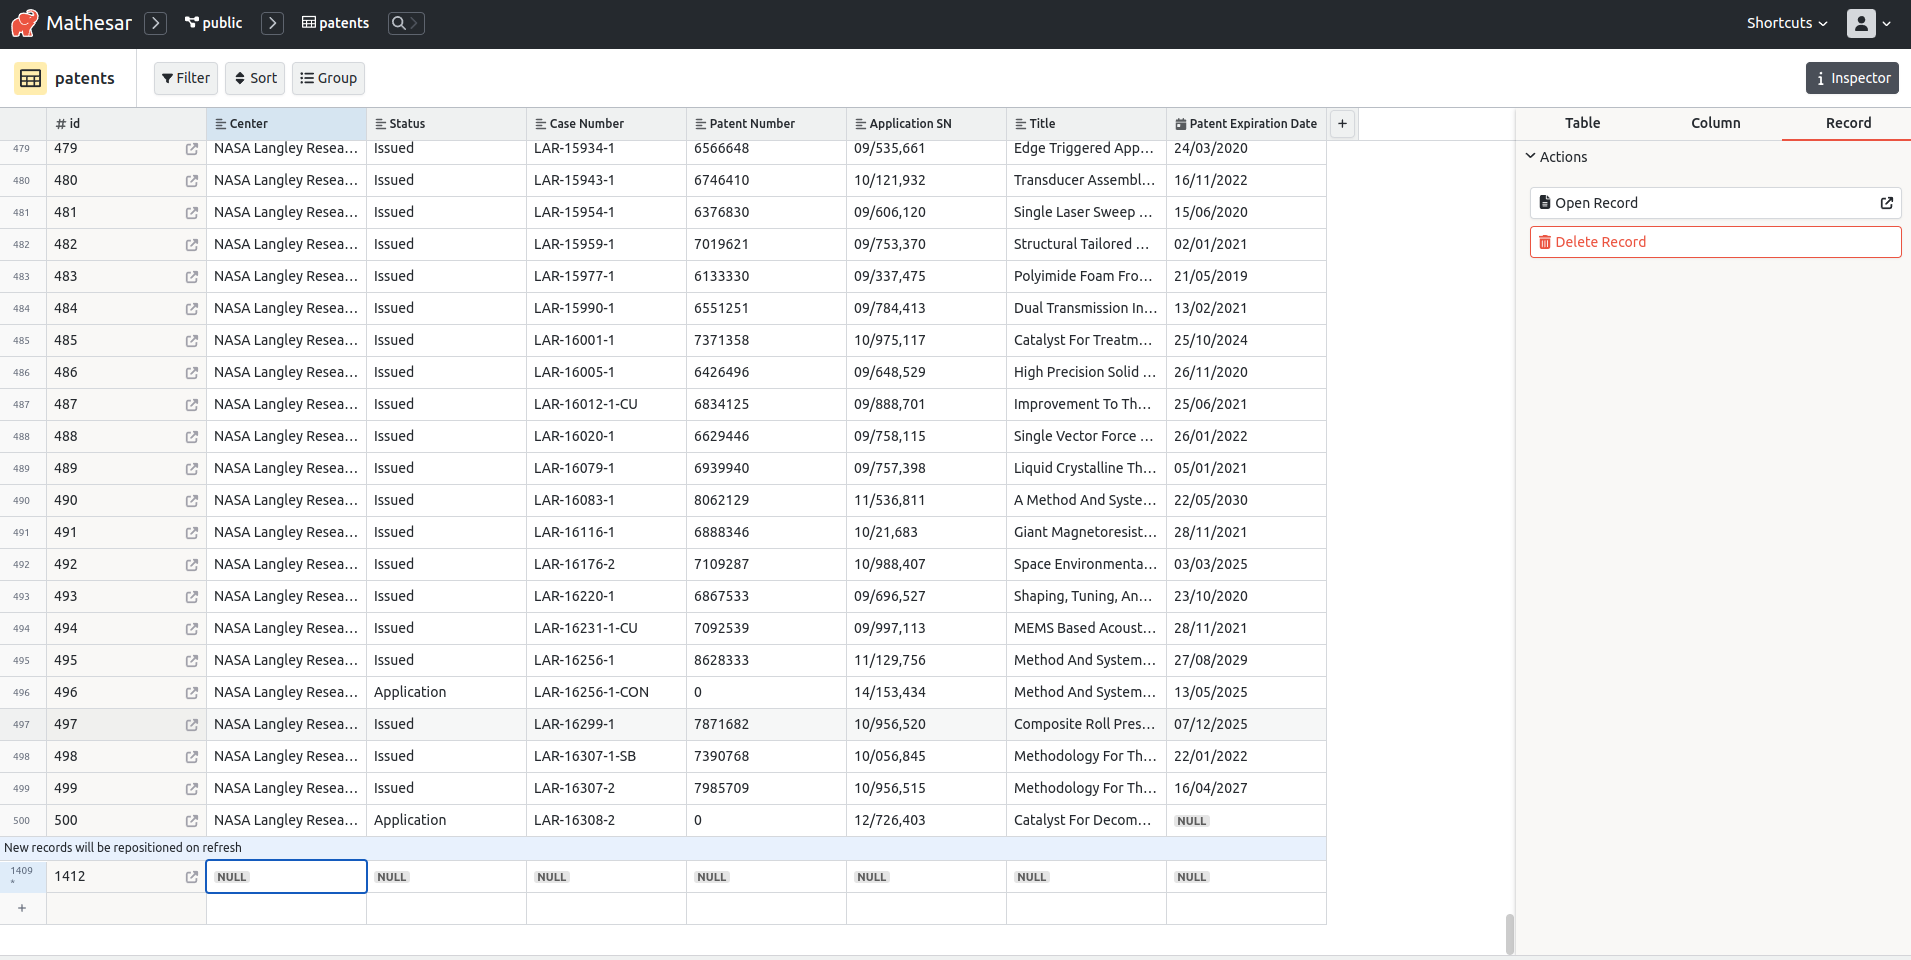Add a new row with the plus icon

coord(21,908)
